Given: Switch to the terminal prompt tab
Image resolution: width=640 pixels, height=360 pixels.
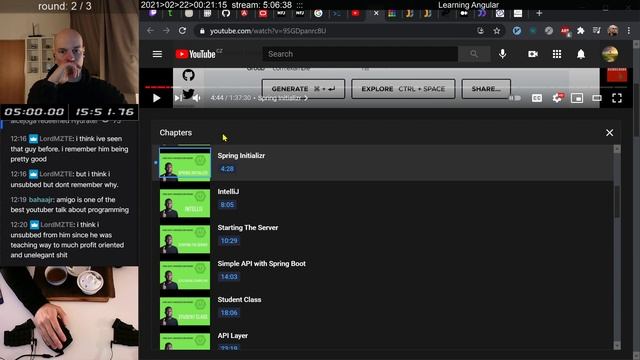Looking at the screenshot, I should coord(337,13).
